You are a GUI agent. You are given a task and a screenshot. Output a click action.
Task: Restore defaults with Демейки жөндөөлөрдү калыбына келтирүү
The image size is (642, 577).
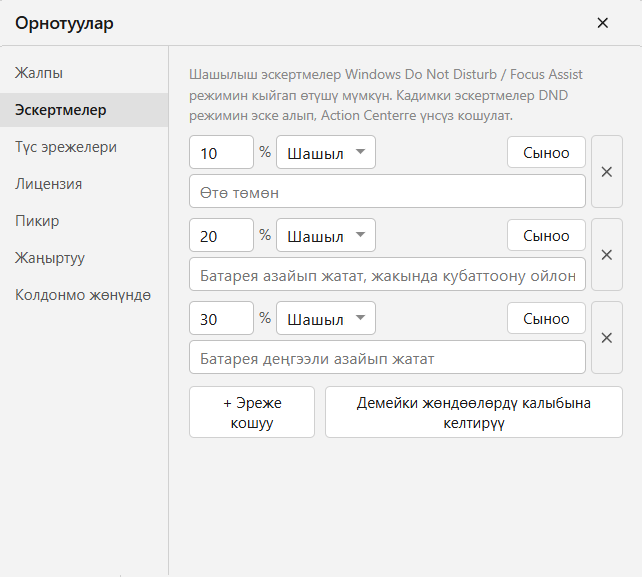474,412
